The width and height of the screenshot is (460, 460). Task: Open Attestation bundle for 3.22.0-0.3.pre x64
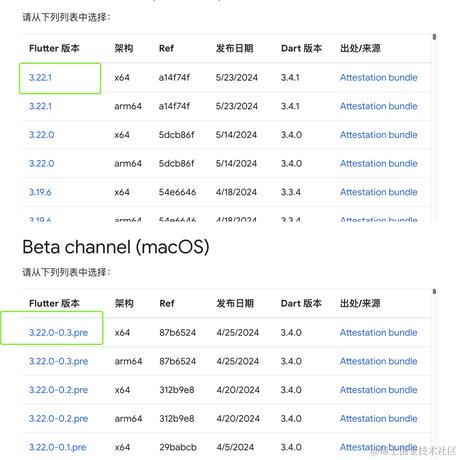(x=379, y=333)
